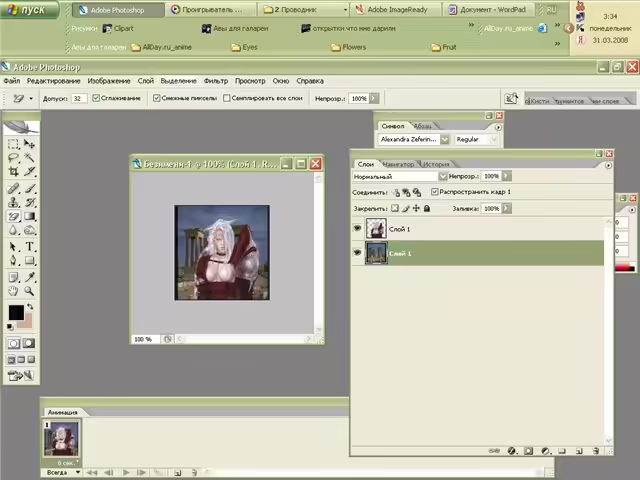640x480 pixels.
Task: Hide the selected bottom Слой 1 layer
Action: point(358,253)
